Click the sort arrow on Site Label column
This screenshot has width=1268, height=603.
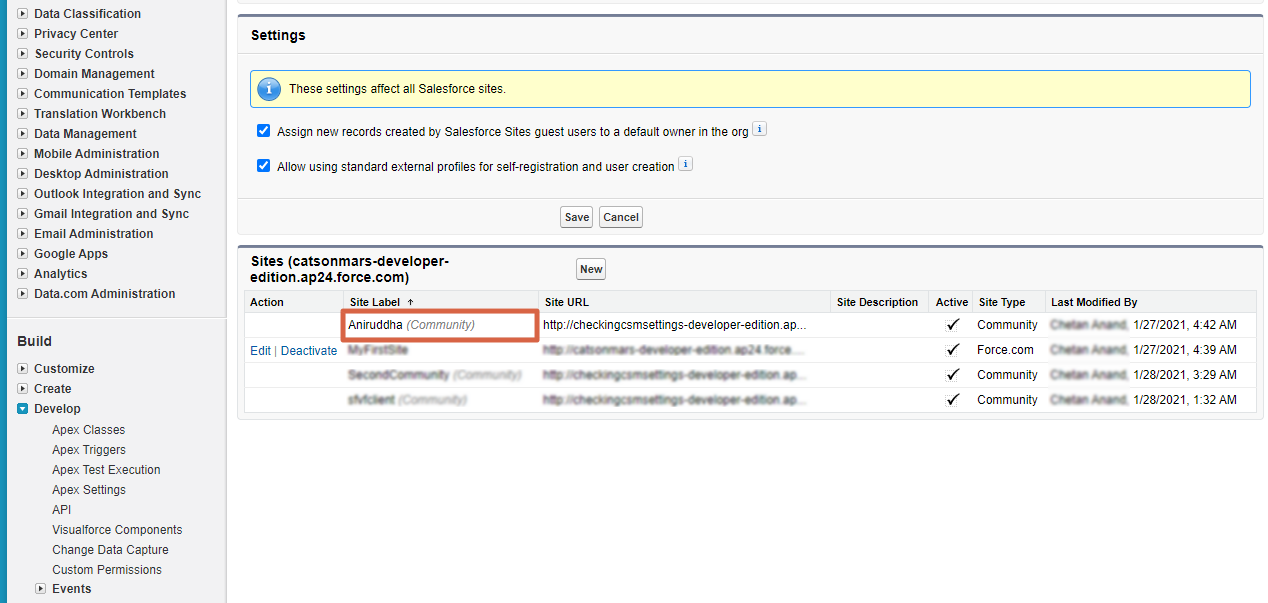coord(410,302)
